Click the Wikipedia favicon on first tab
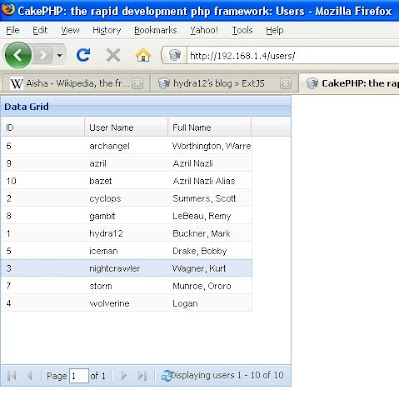 16,84
